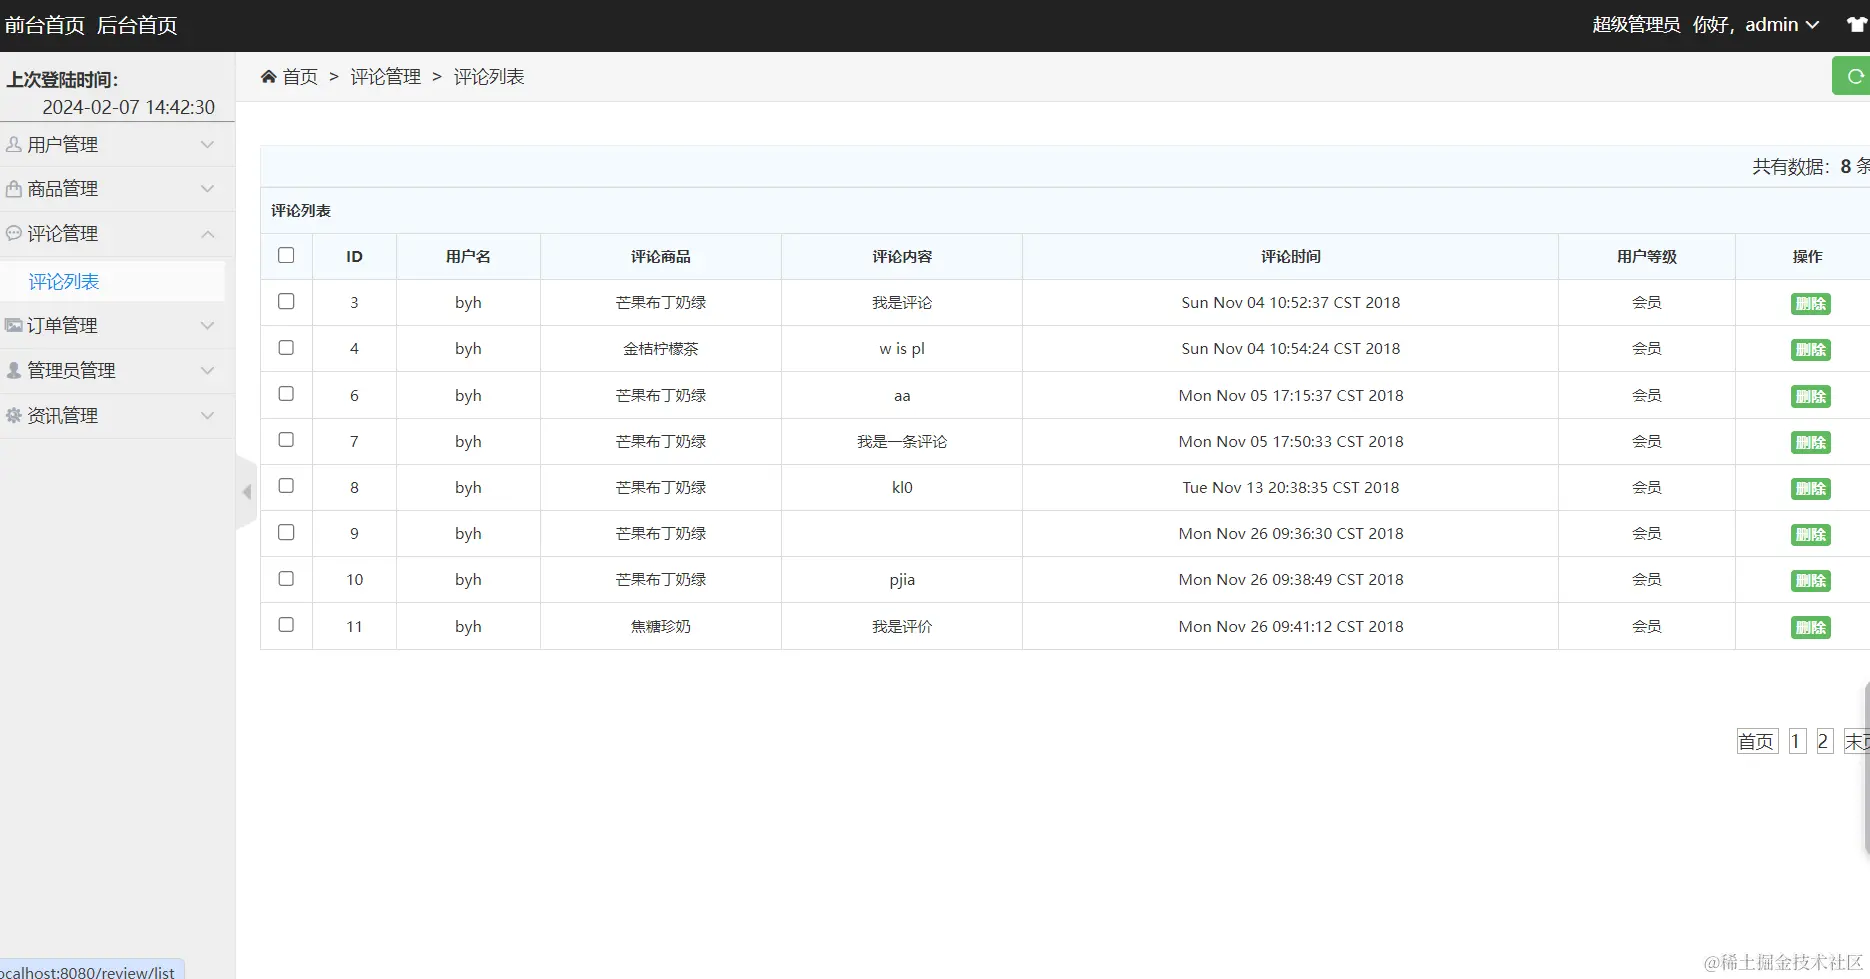
Task: Click the 用户名 column header
Action: tap(468, 257)
